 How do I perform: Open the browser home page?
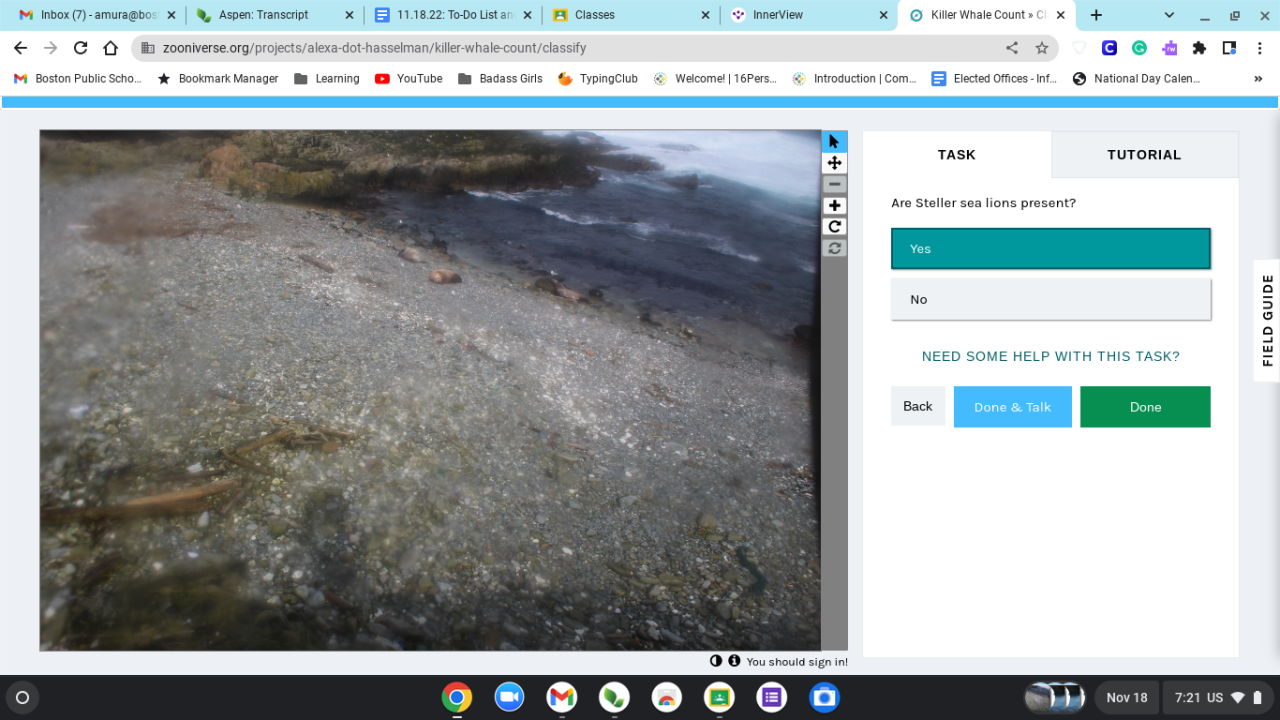point(110,48)
